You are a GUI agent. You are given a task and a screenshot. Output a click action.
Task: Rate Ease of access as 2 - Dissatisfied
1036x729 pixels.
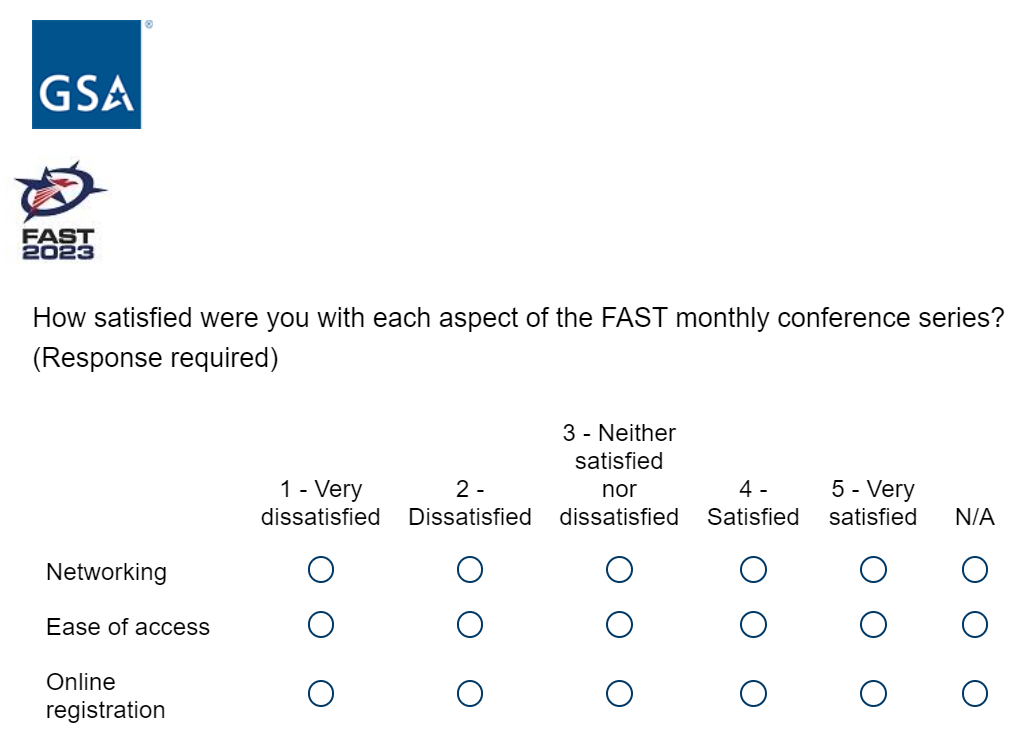[470, 625]
